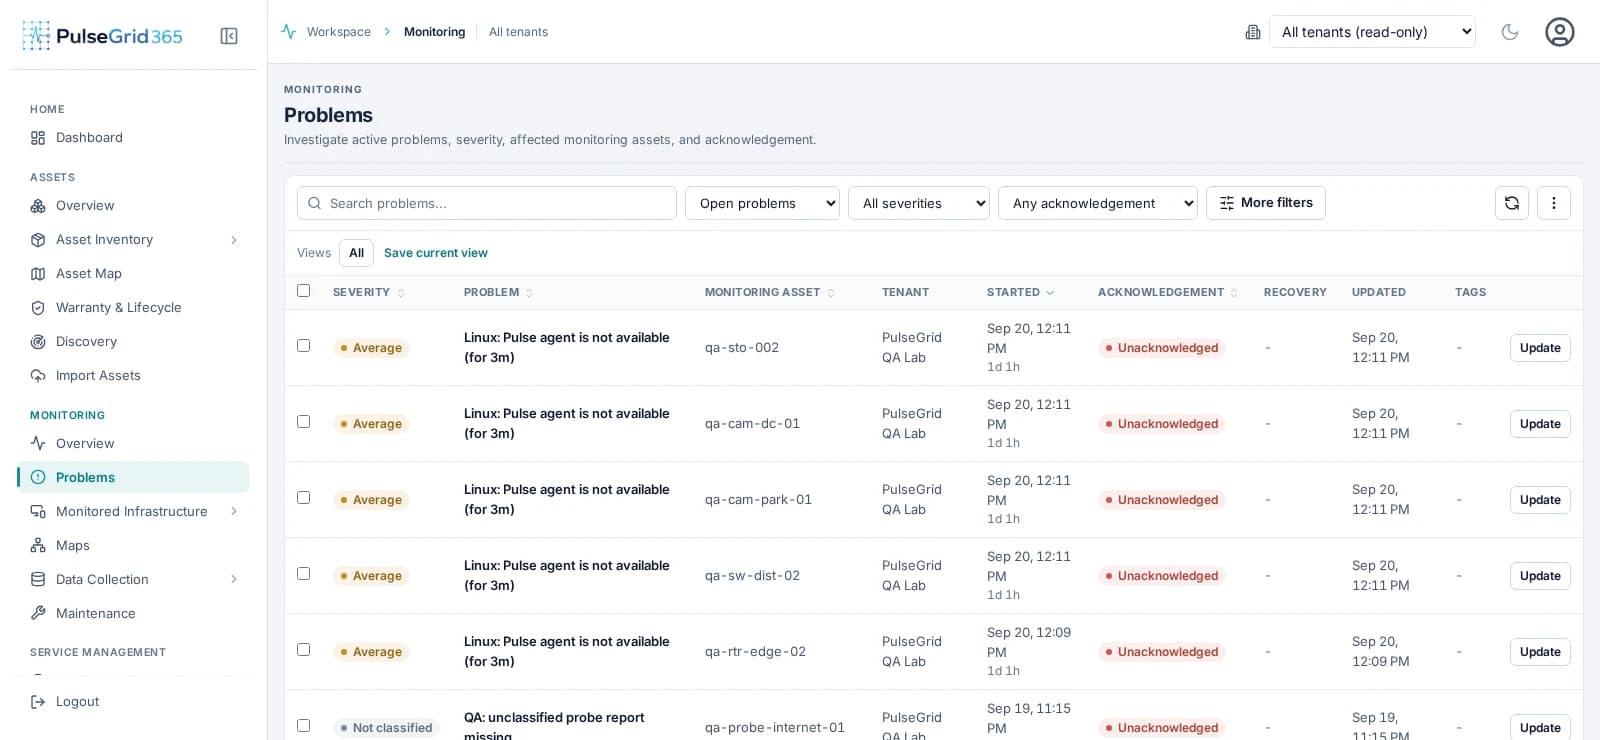
Task: Click the Logout icon
Action: [38, 702]
